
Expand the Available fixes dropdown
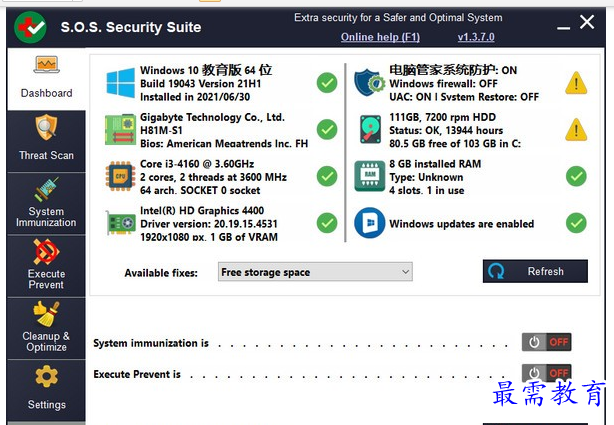315,272
